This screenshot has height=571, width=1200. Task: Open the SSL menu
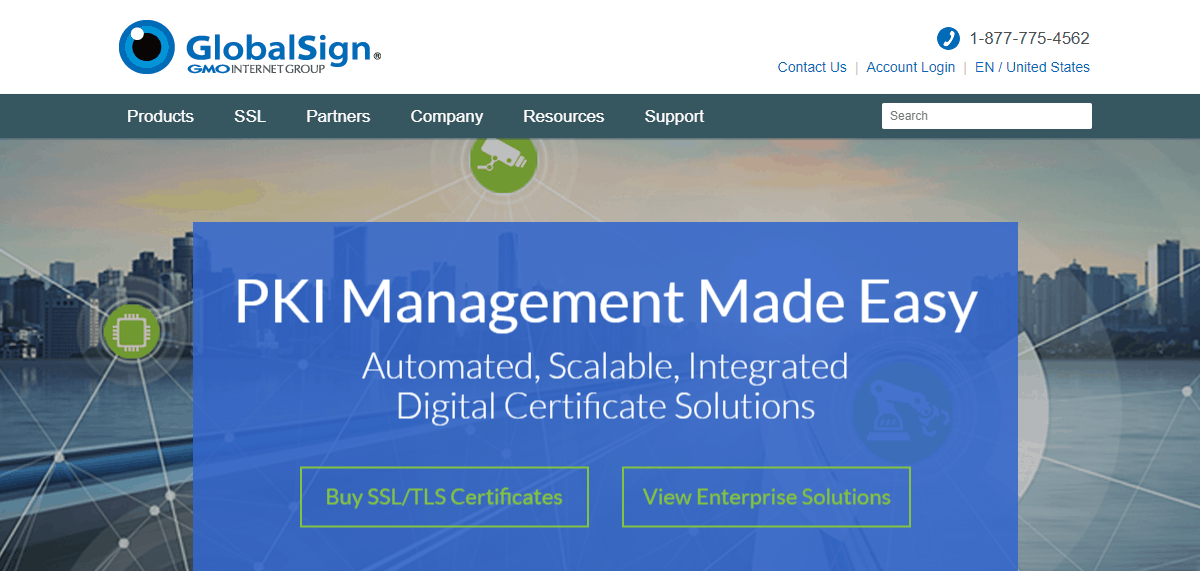pyautogui.click(x=250, y=116)
